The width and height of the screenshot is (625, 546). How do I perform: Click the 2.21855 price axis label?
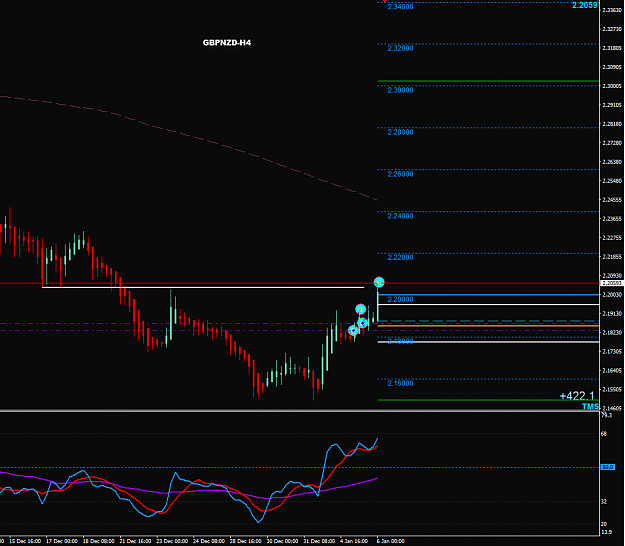612,257
